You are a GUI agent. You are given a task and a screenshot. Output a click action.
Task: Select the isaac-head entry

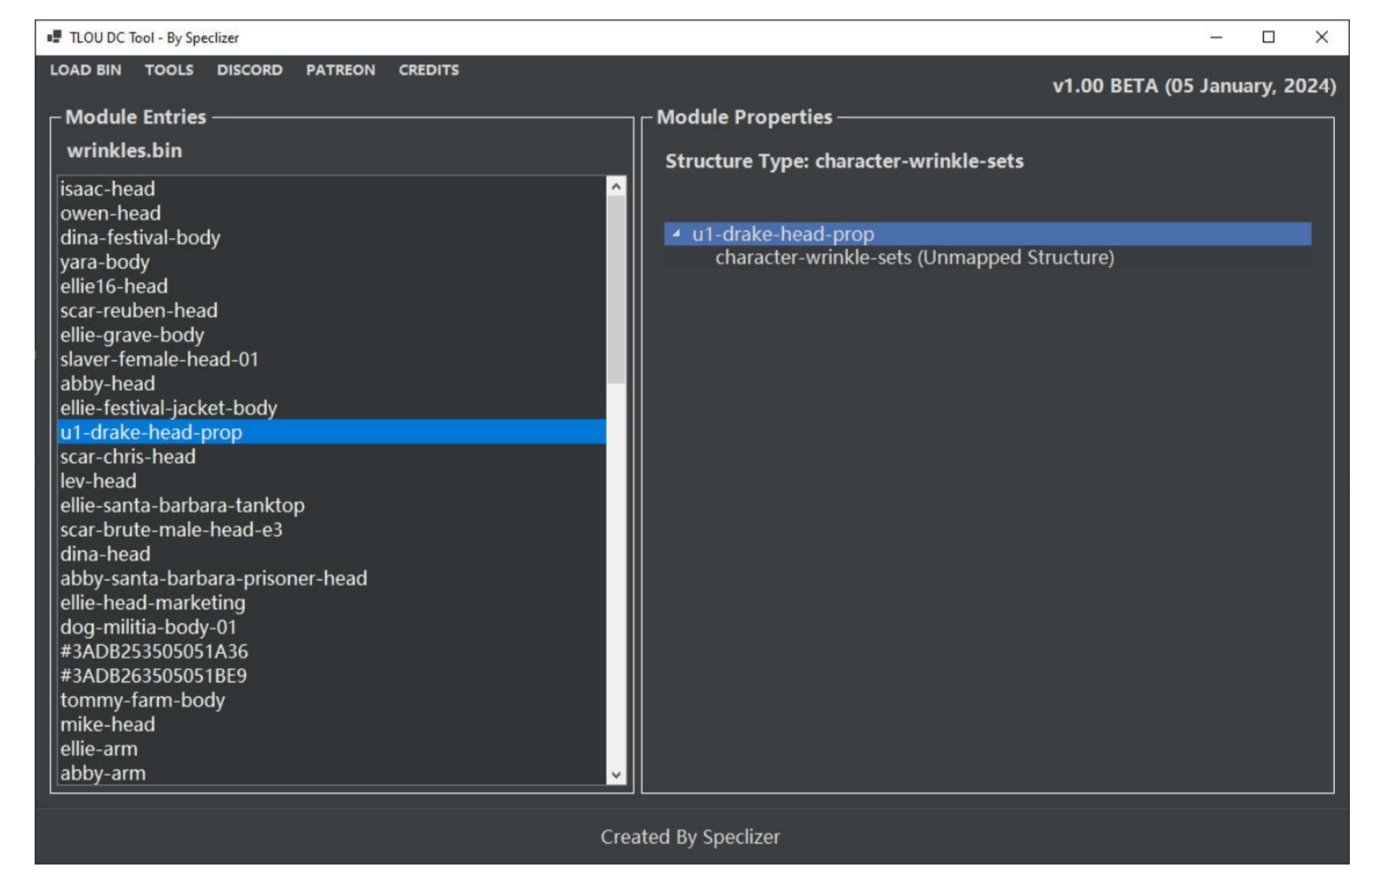[108, 189]
